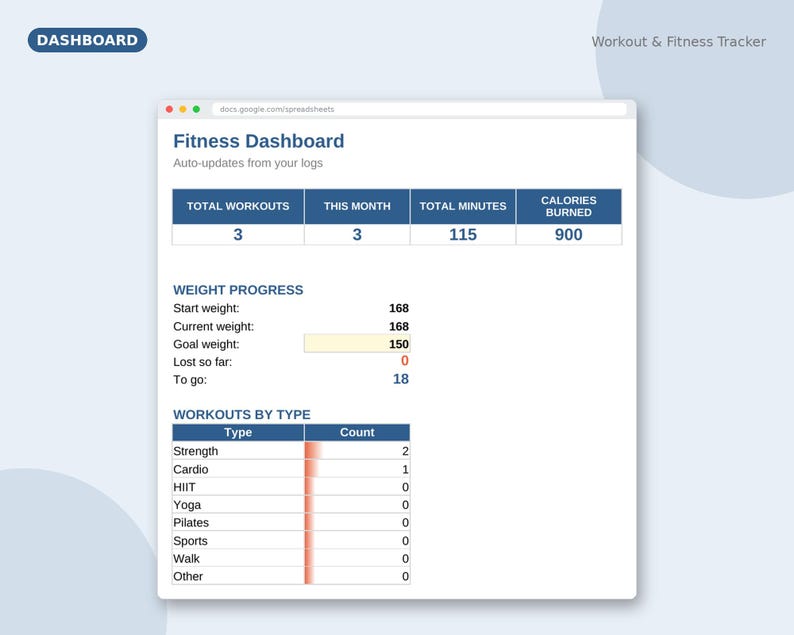Select the Lost so far value 0

[405, 361]
